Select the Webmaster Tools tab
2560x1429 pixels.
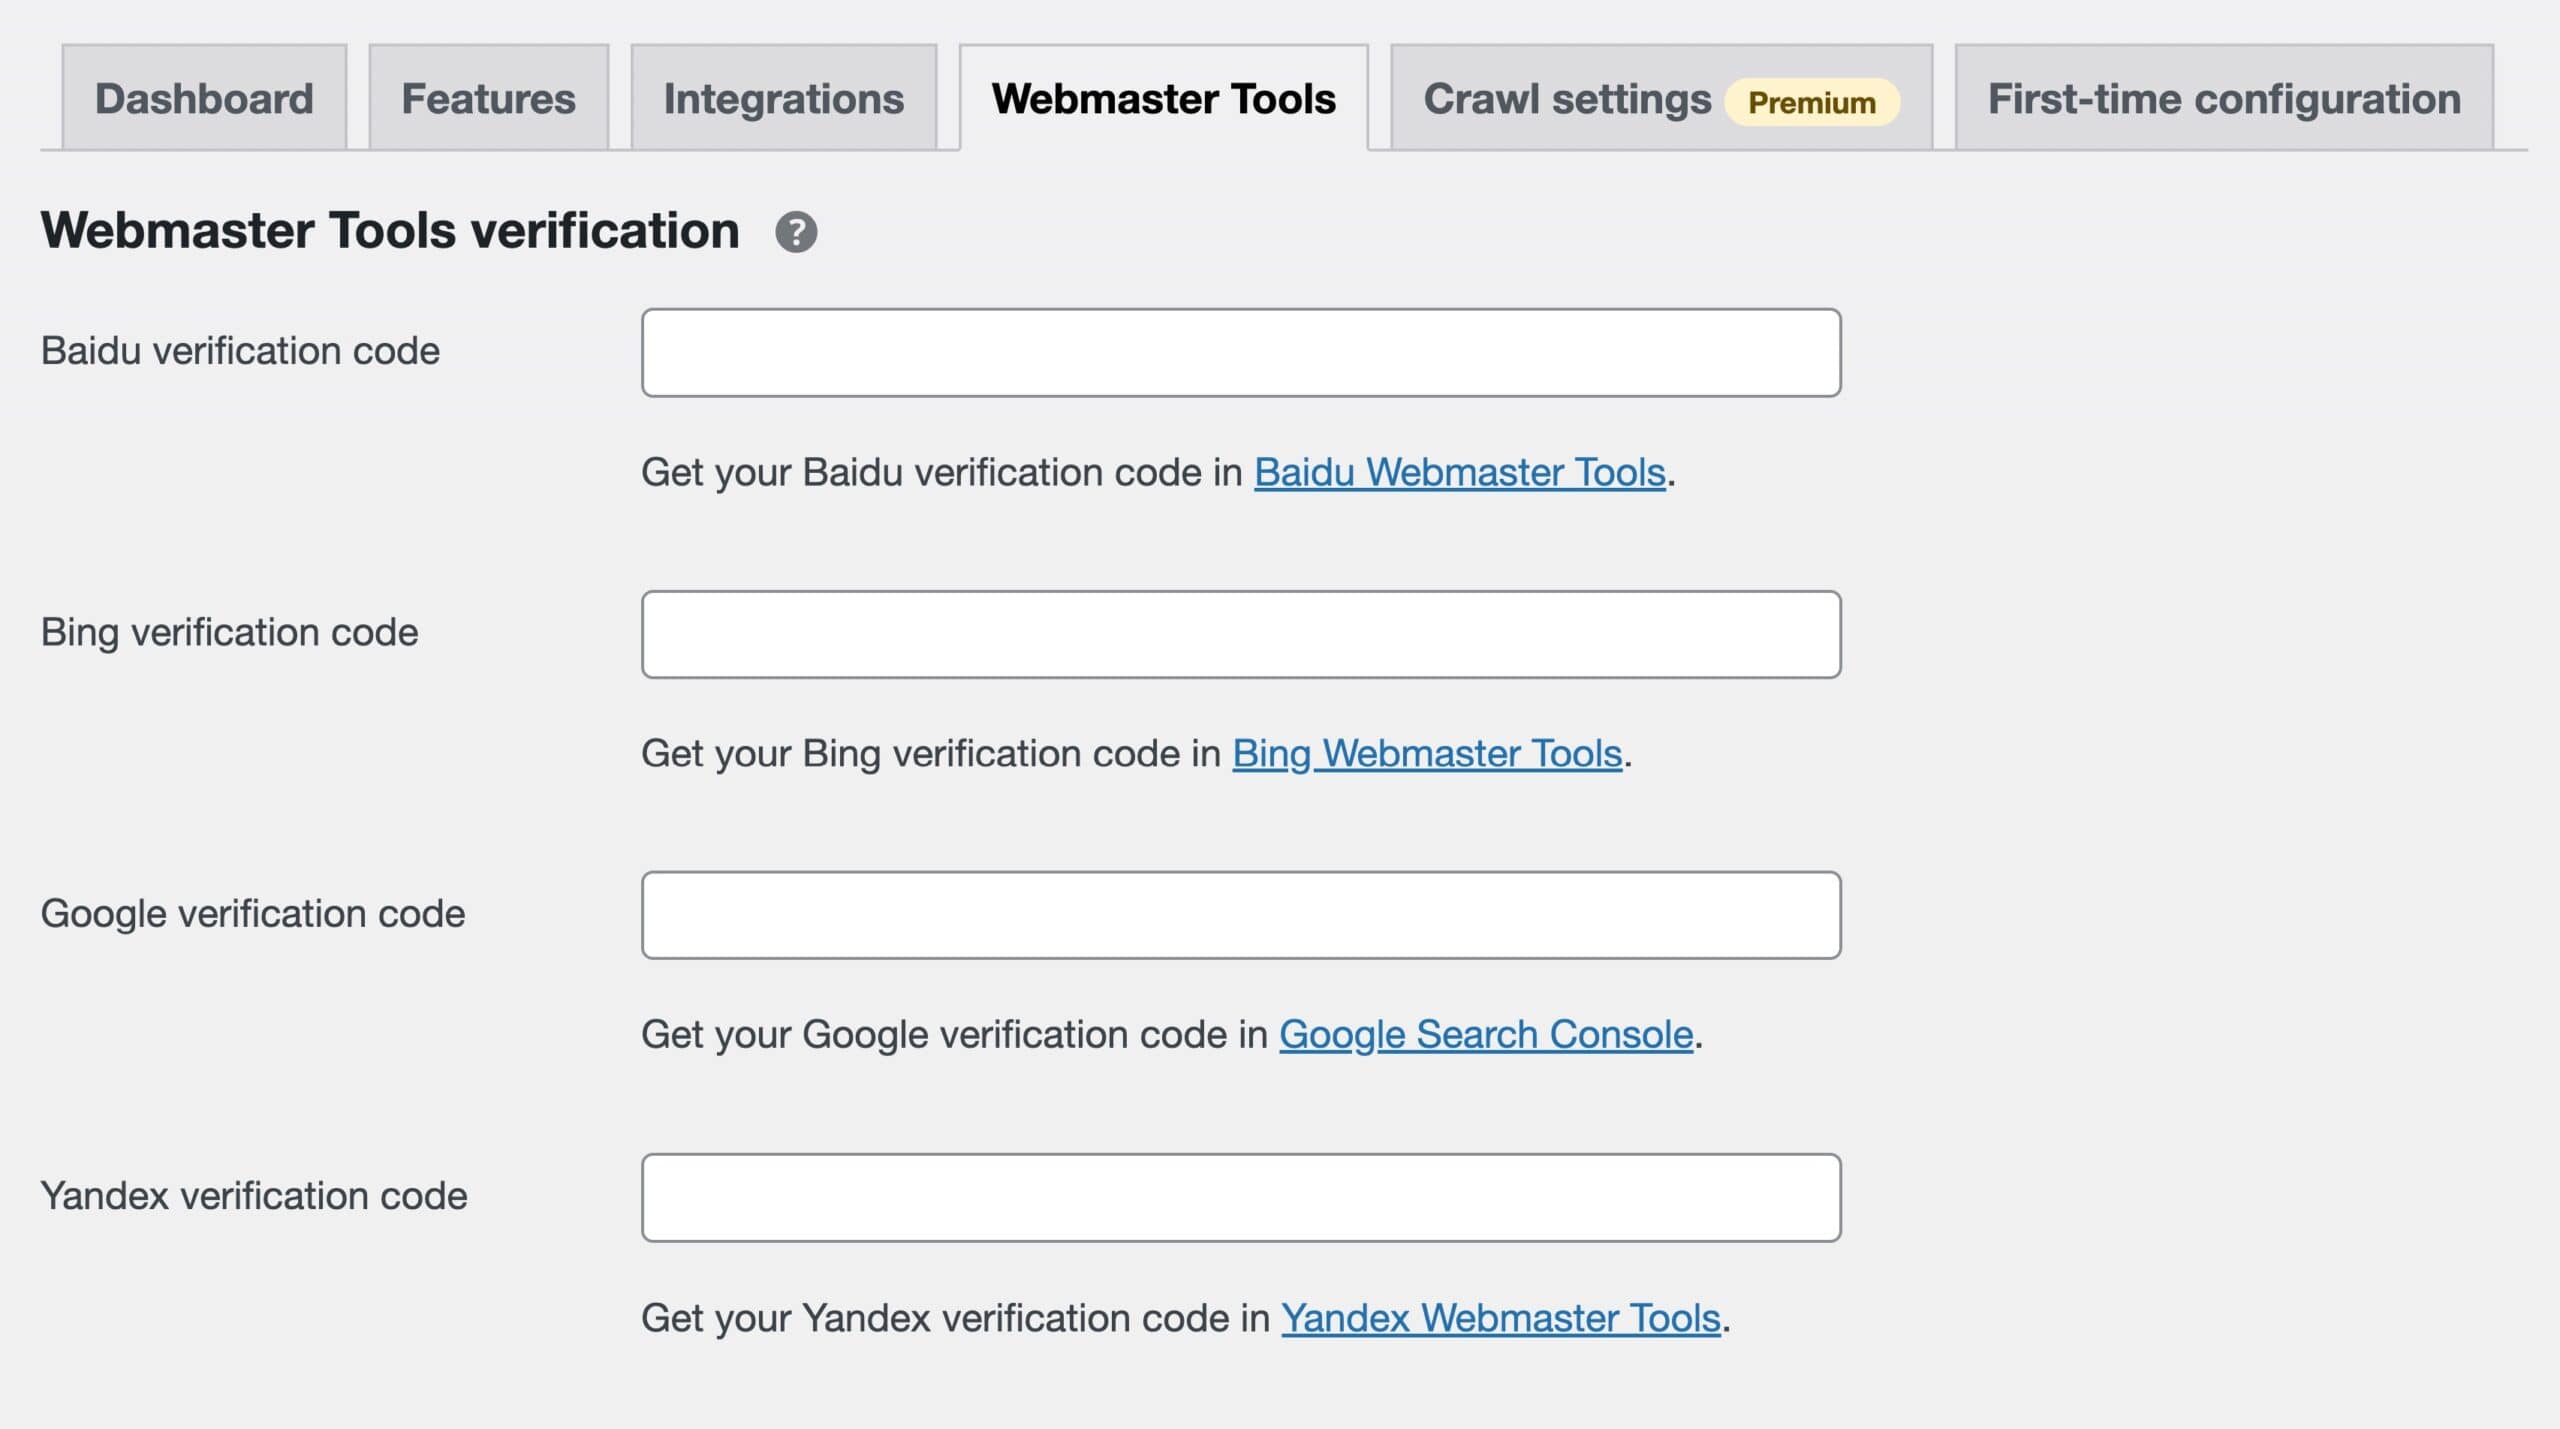click(x=1163, y=98)
